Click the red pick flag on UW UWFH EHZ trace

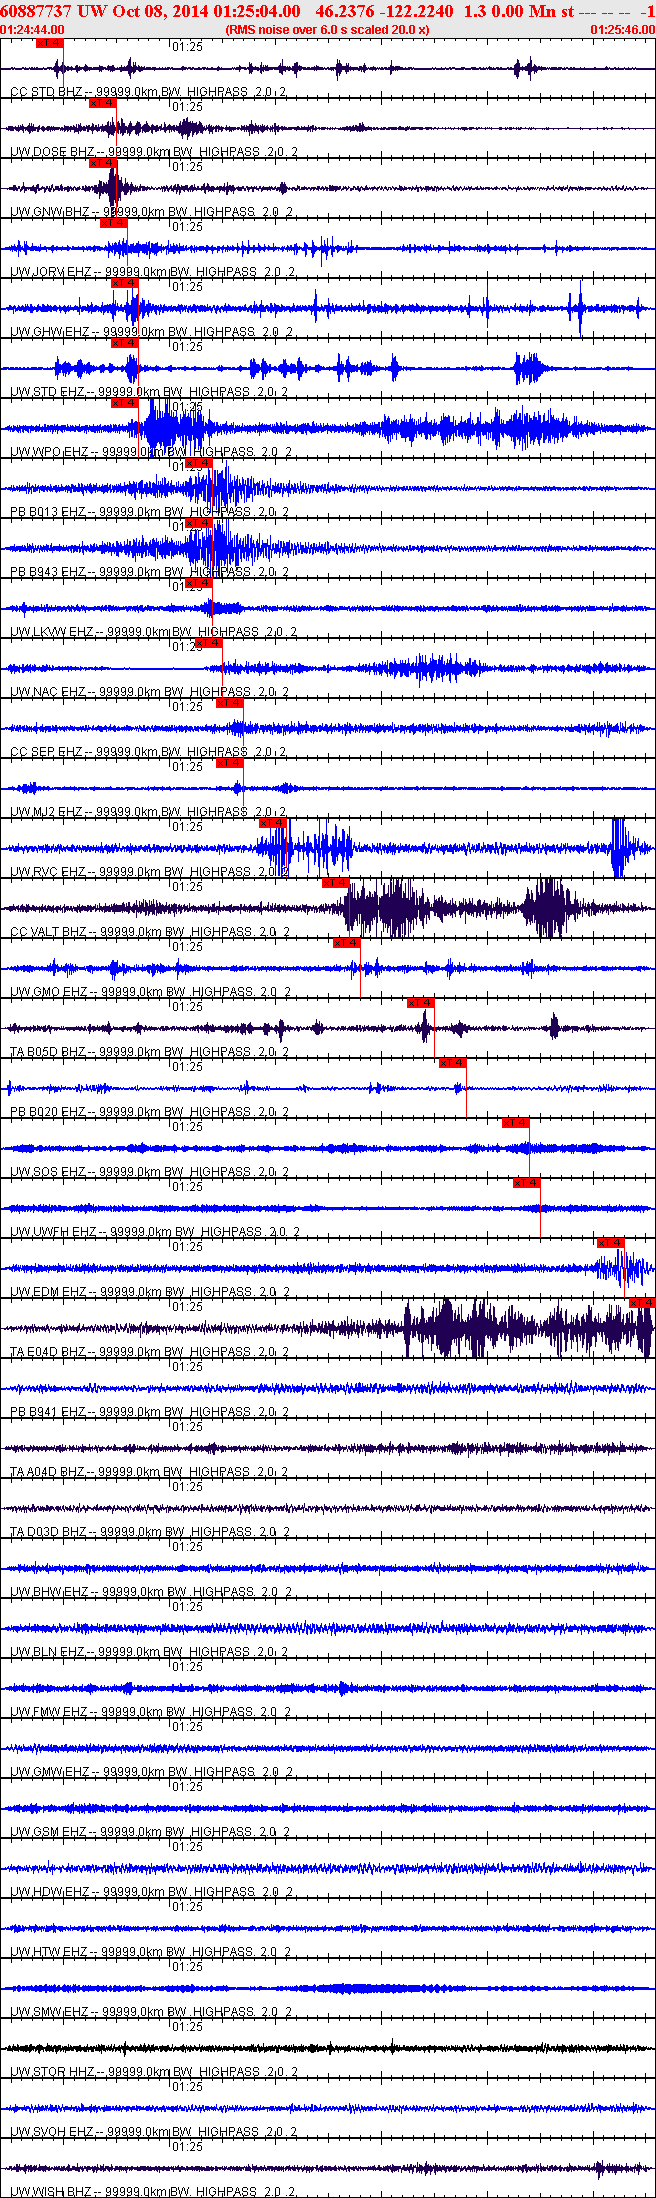click(527, 1183)
